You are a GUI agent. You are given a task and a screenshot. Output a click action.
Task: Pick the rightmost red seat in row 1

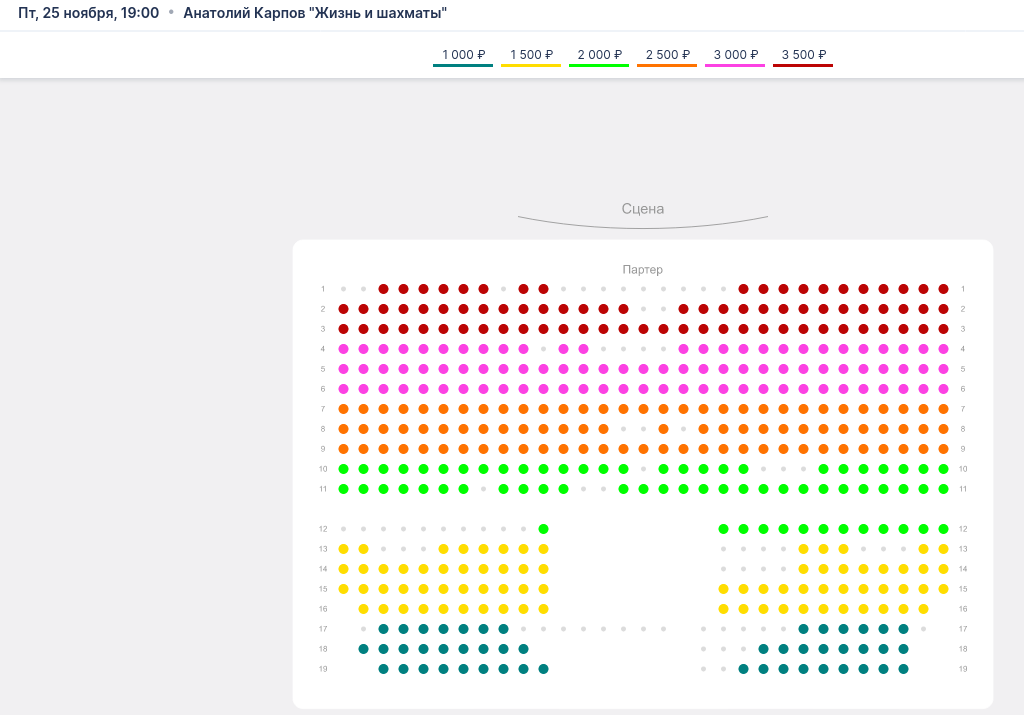(x=943, y=289)
